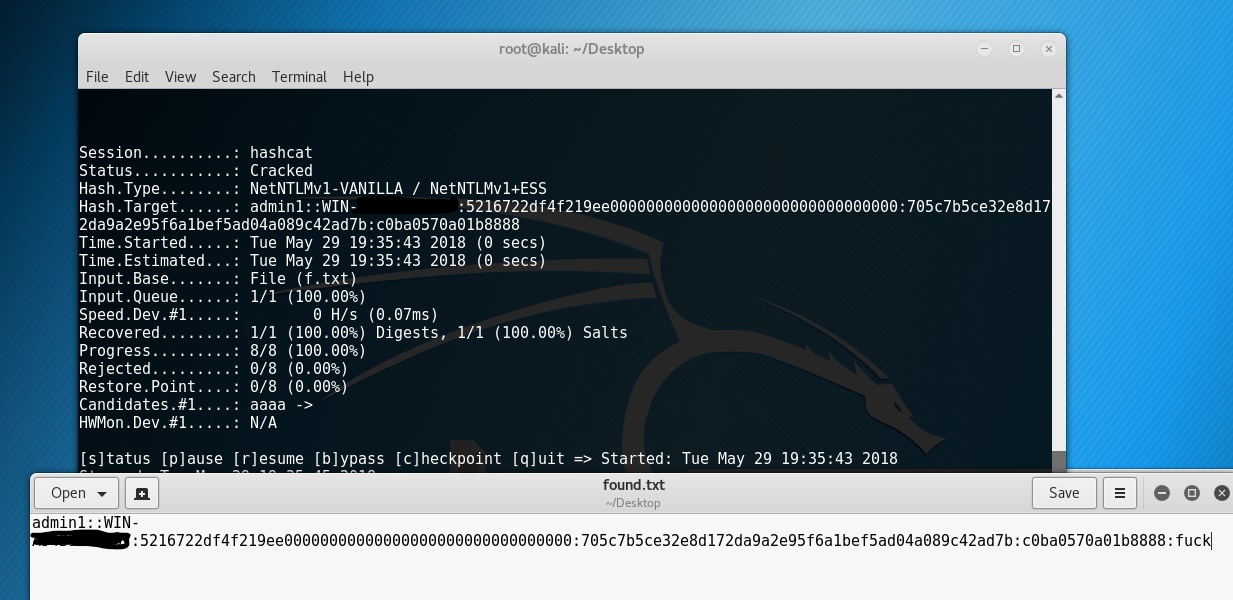Click the Recovered 1/1 Digests line
The height and width of the screenshot is (600, 1233).
pos(353,333)
